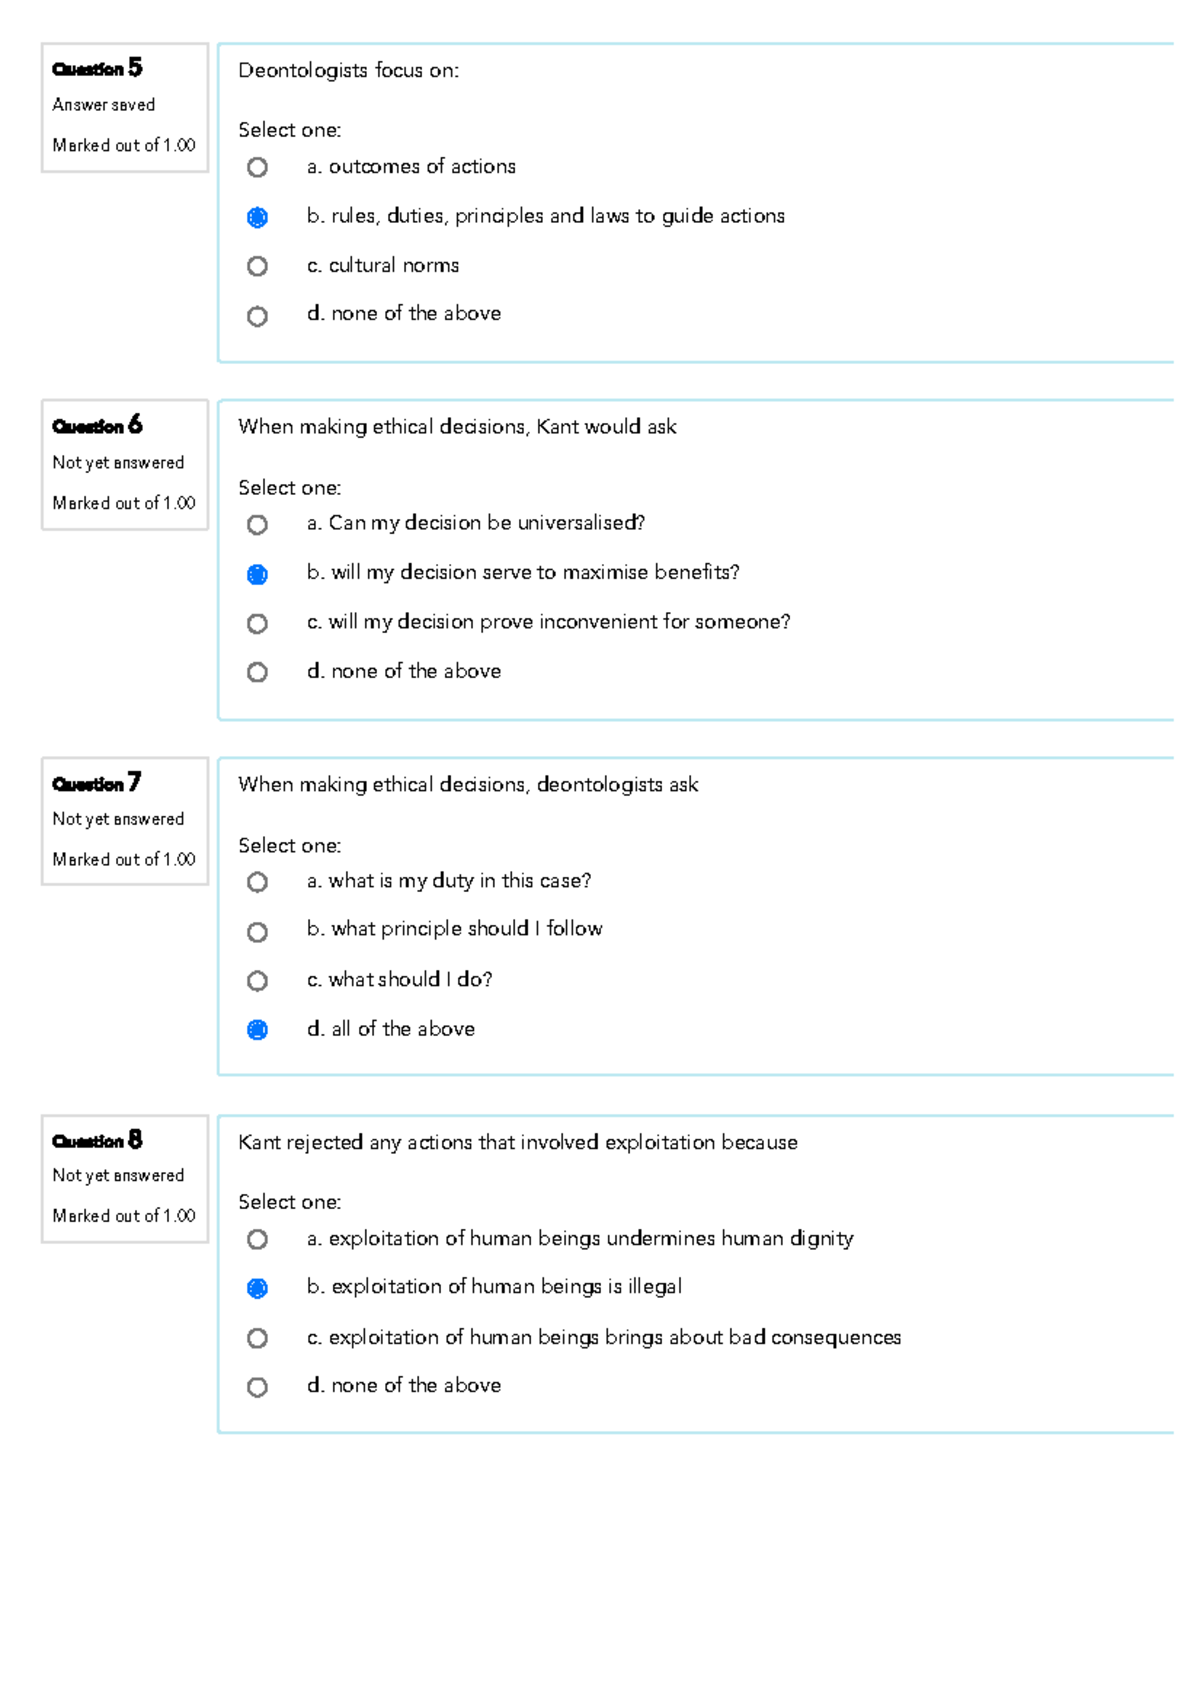Image resolution: width=1200 pixels, height=1699 pixels.
Task: Pick none of the above for Question 6
Action: pyautogui.click(x=258, y=672)
